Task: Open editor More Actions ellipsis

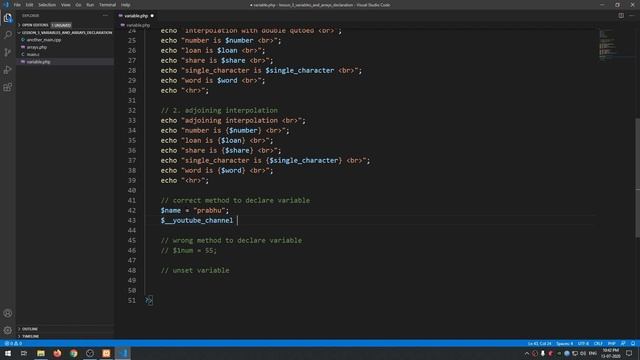Action: coord(631,16)
